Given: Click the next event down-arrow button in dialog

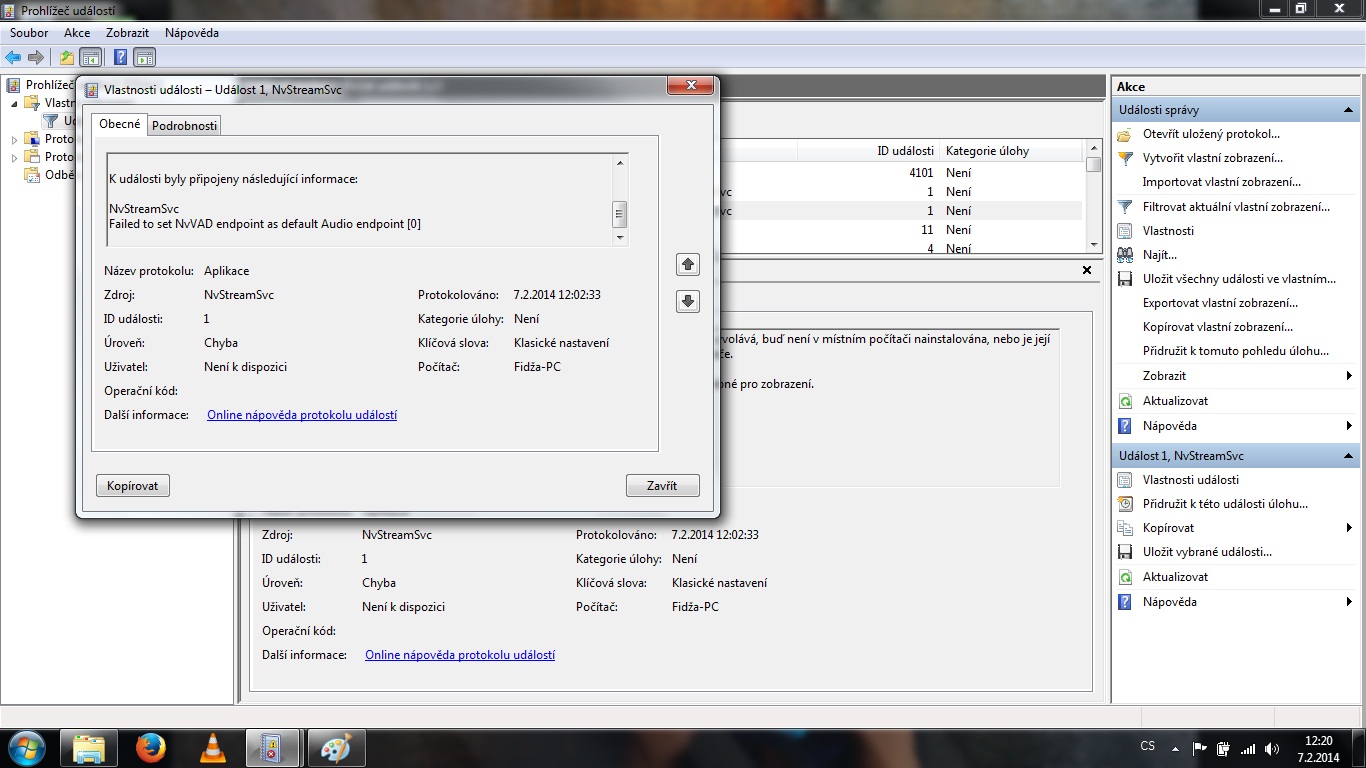Looking at the screenshot, I should coord(688,301).
